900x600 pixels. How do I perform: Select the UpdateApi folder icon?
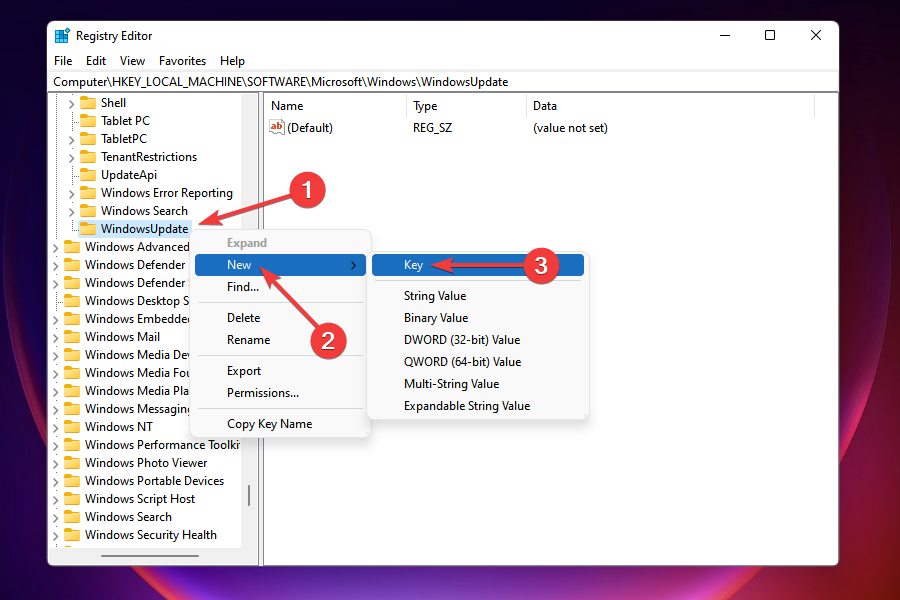pos(88,175)
